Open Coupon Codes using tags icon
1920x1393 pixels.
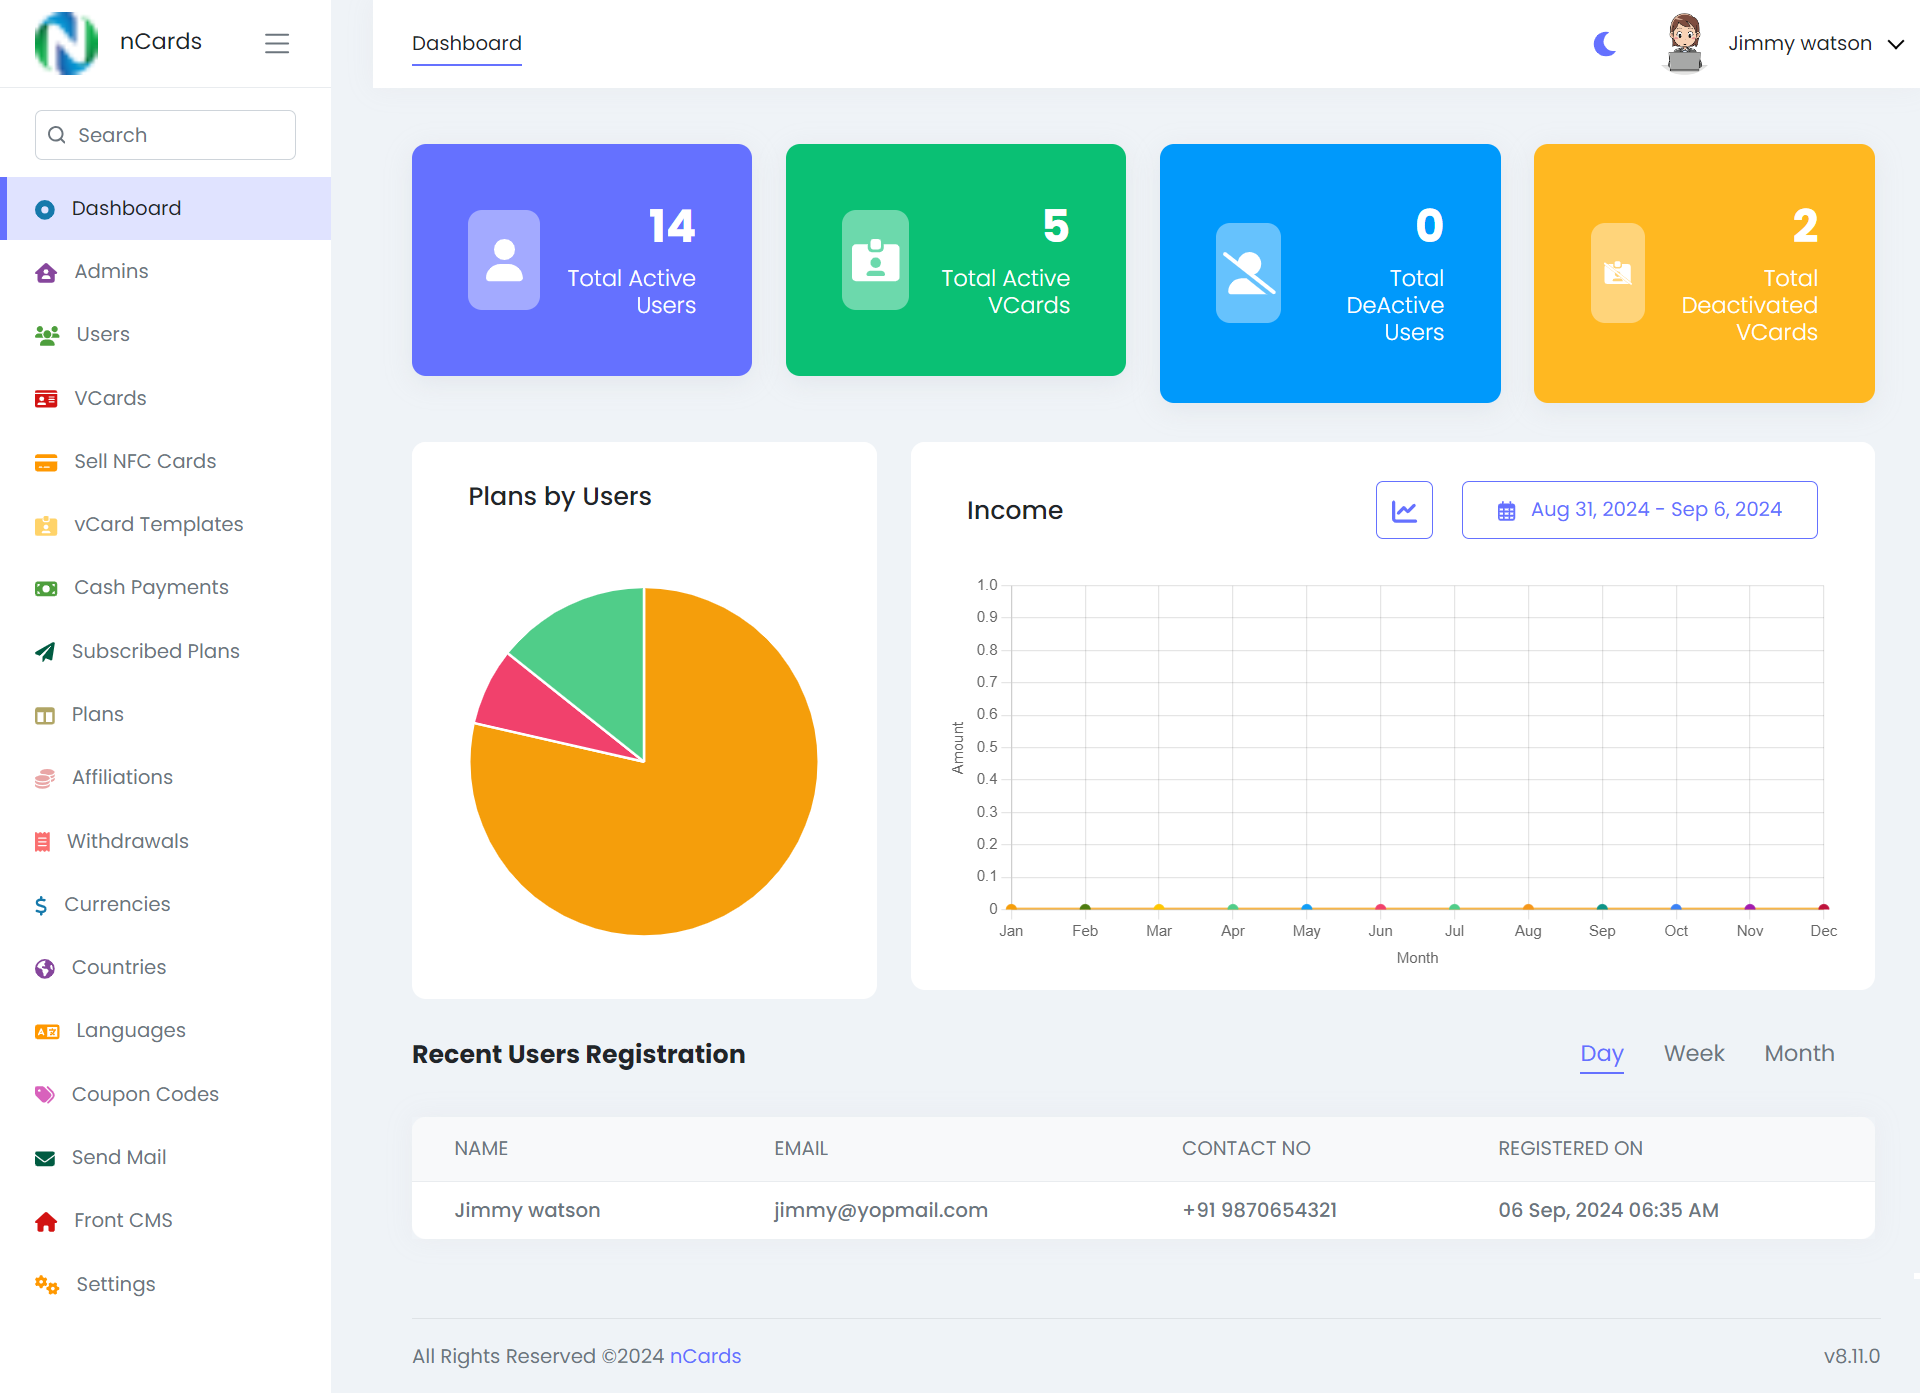(45, 1095)
